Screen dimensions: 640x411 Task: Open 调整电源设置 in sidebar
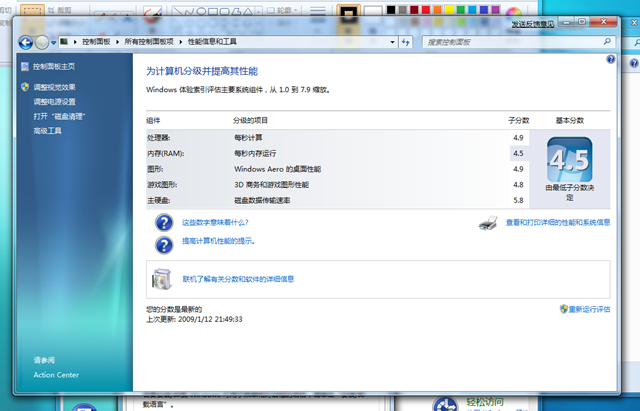pyautogui.click(x=54, y=102)
